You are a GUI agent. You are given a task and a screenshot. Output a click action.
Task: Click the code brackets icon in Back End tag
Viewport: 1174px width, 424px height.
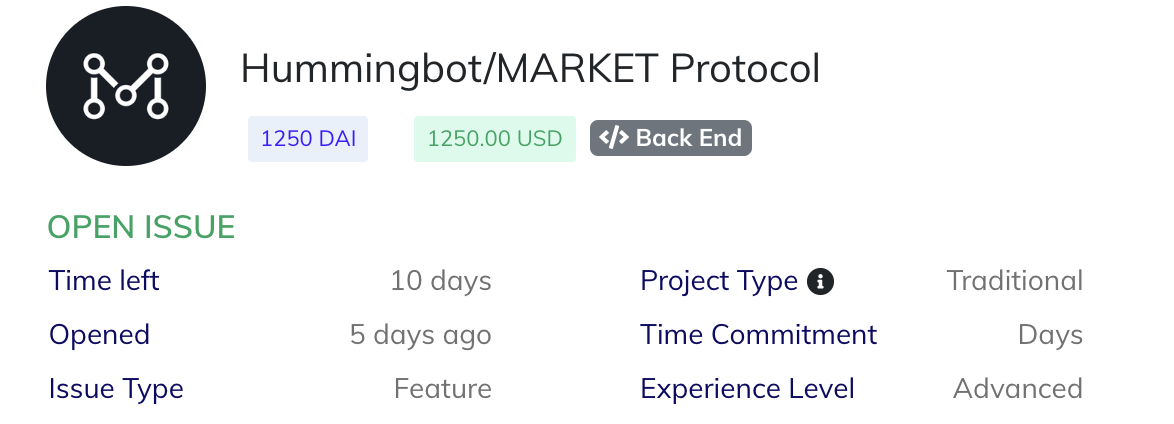point(614,138)
